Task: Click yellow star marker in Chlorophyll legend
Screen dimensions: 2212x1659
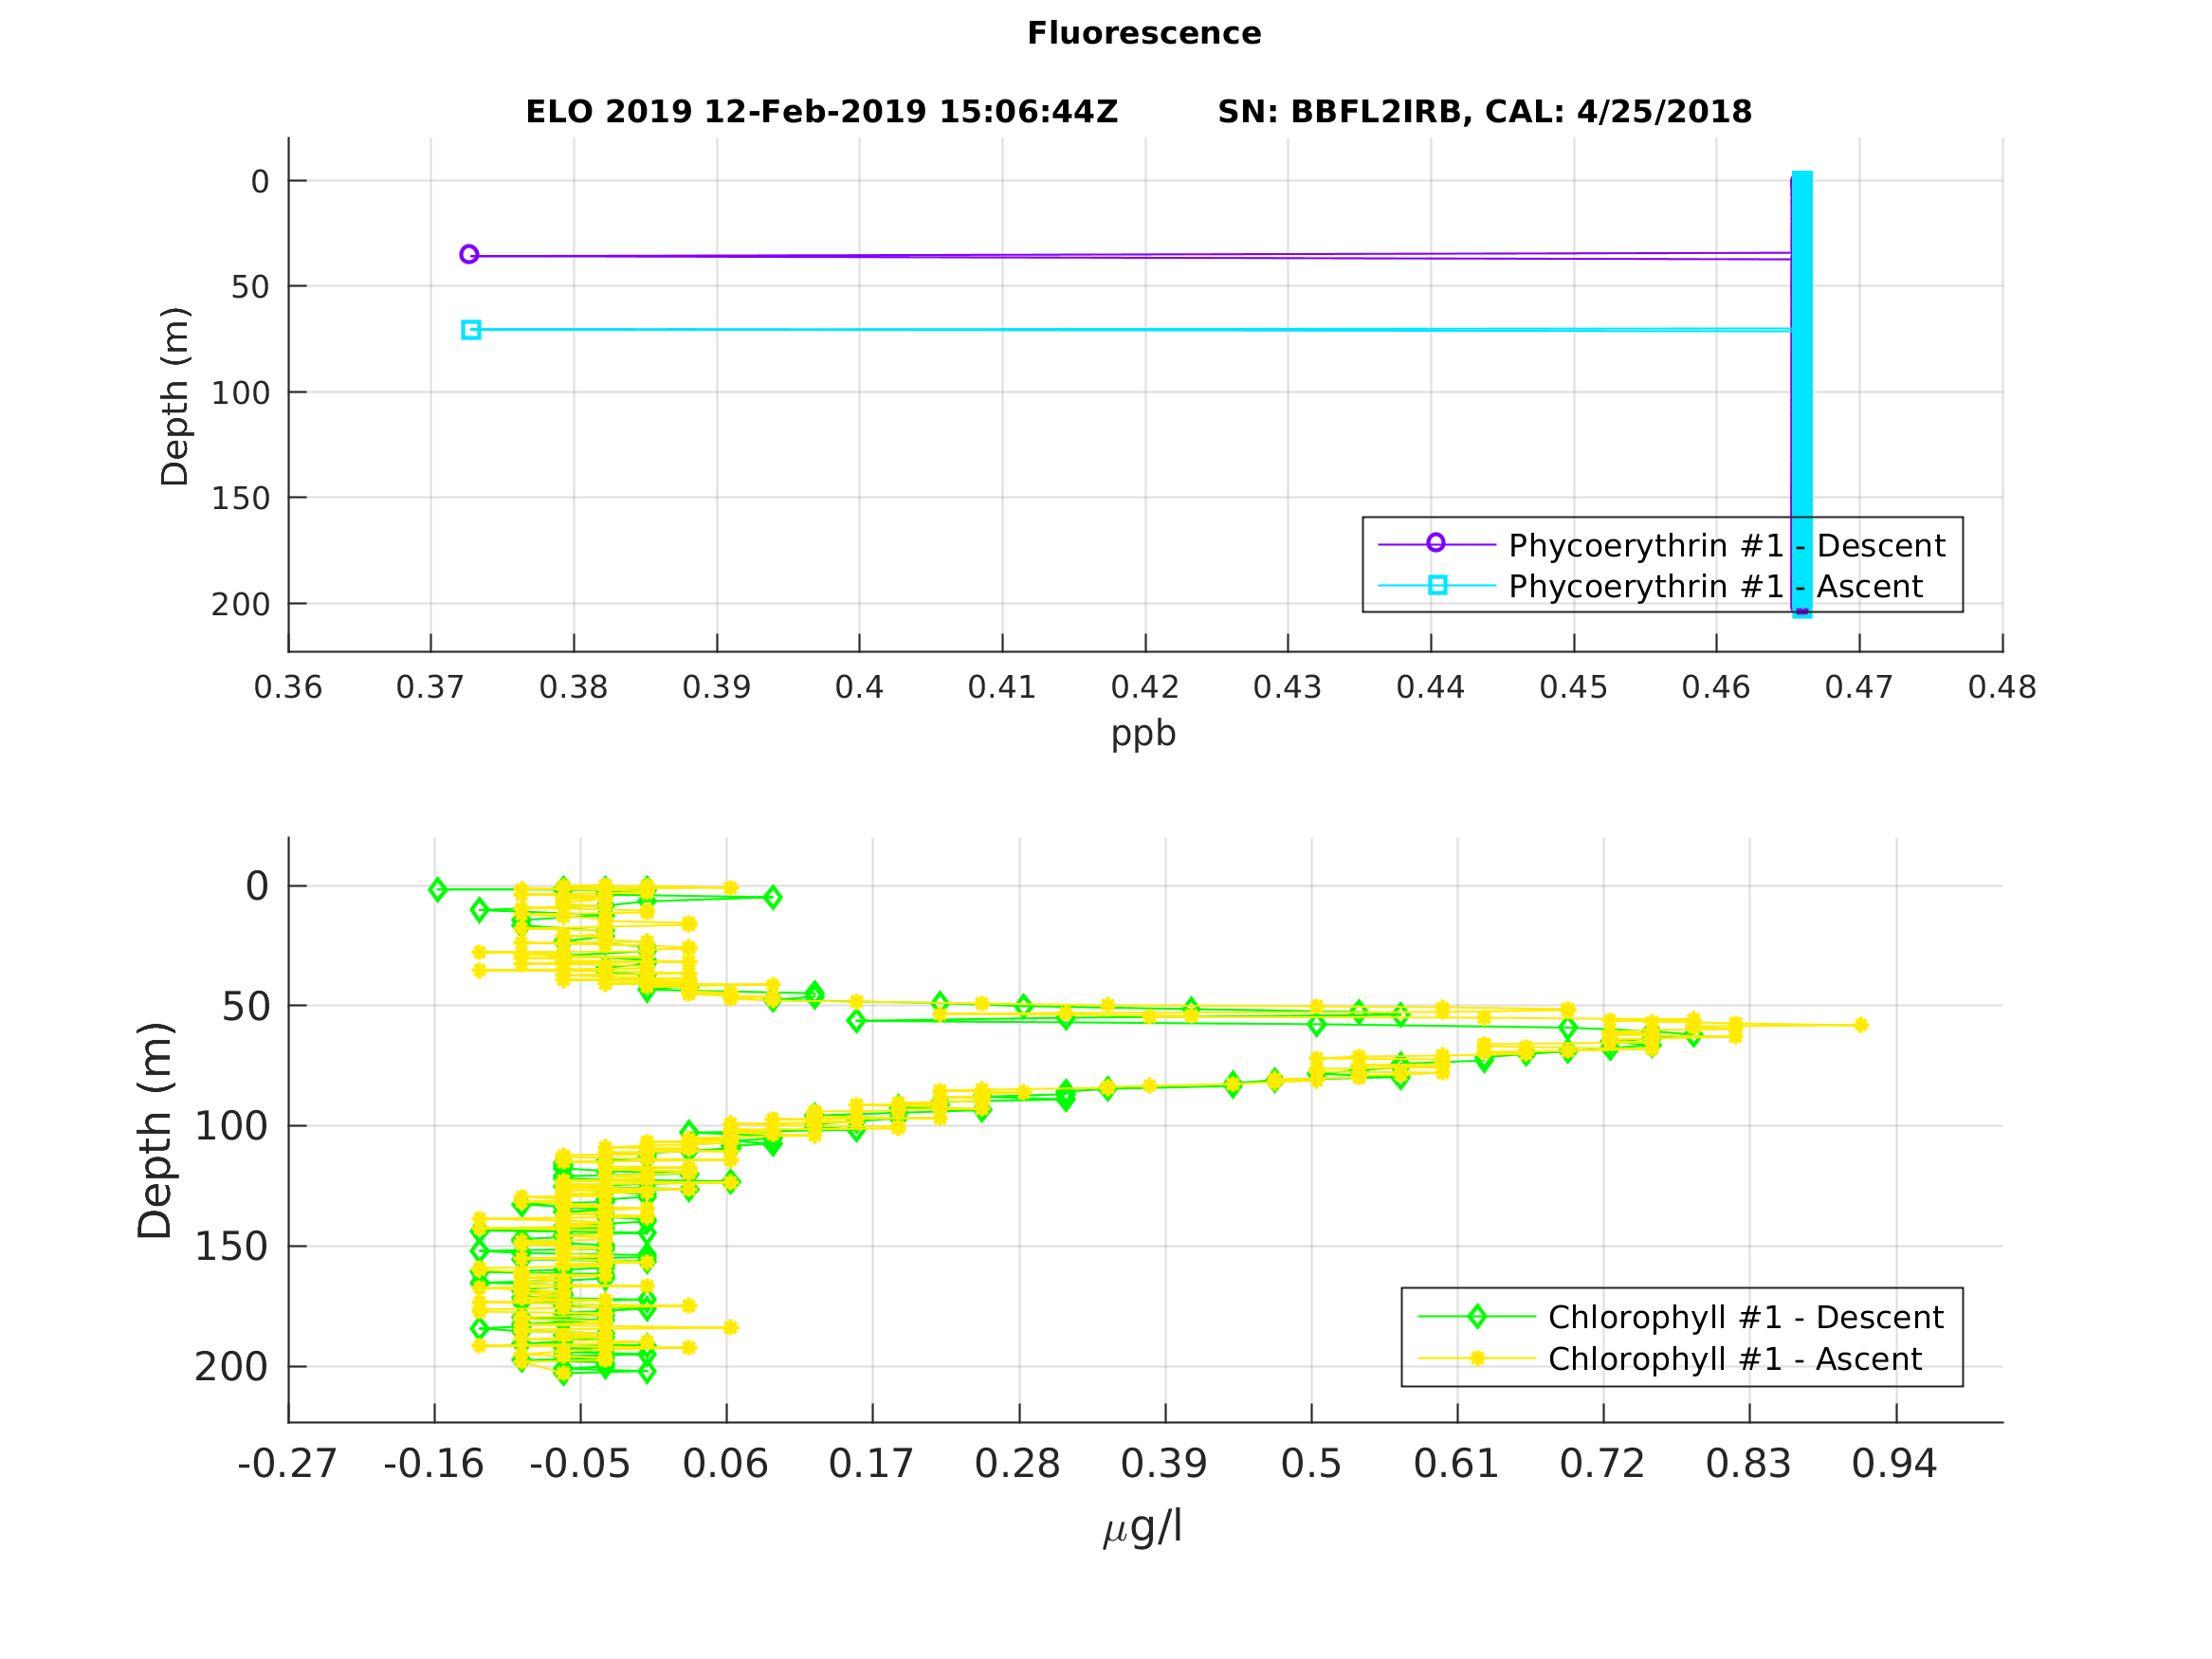Action: pyautogui.click(x=1477, y=1359)
